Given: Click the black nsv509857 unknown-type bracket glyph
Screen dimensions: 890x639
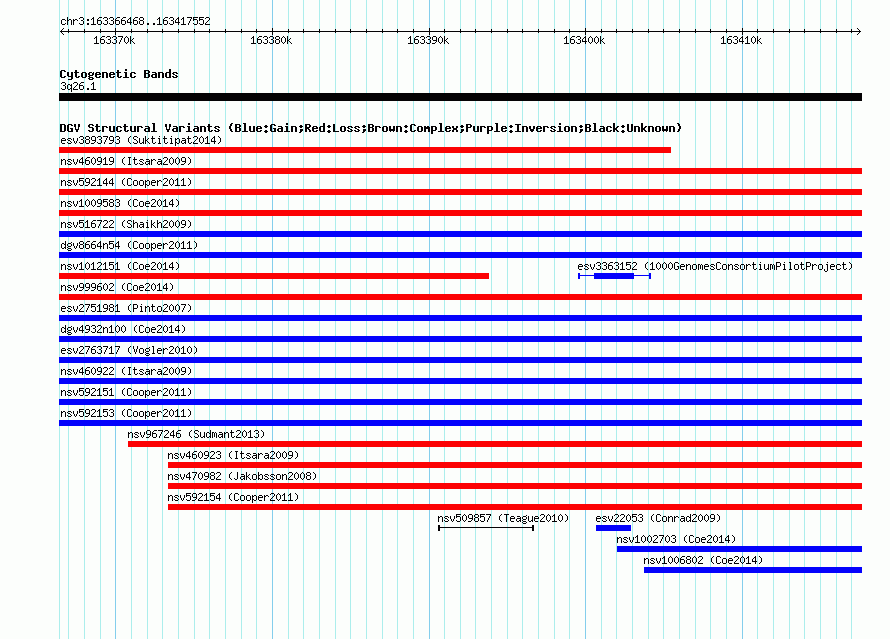Looking at the screenshot, I should click(486, 528).
